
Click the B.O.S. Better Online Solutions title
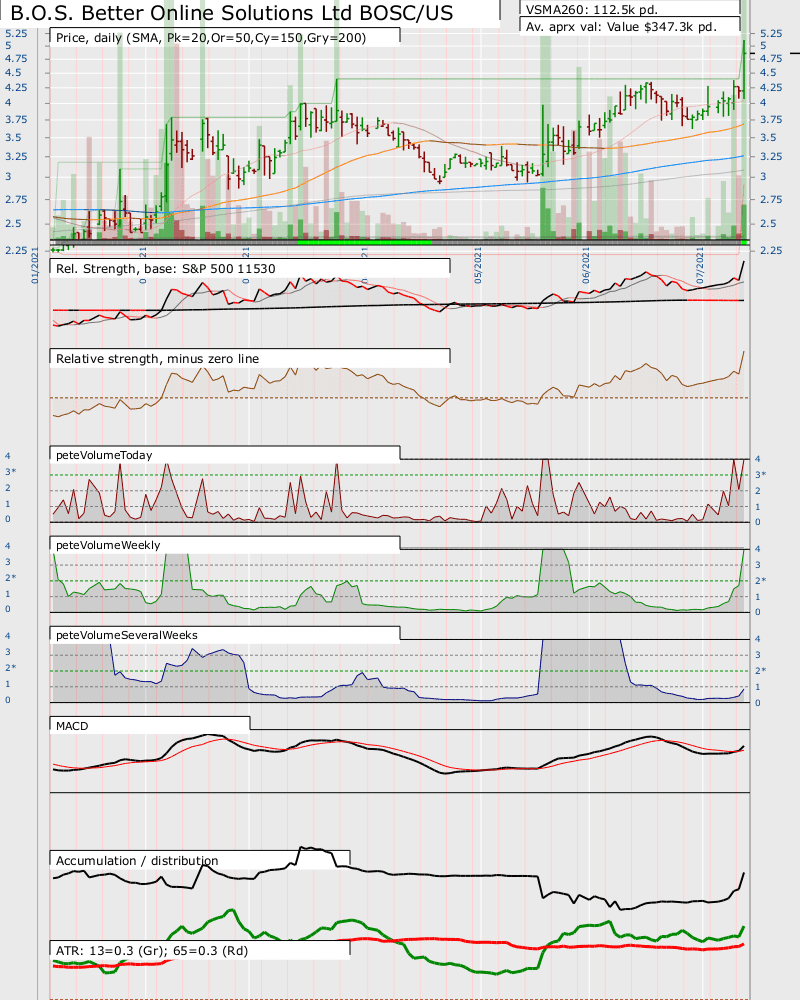pos(232,13)
